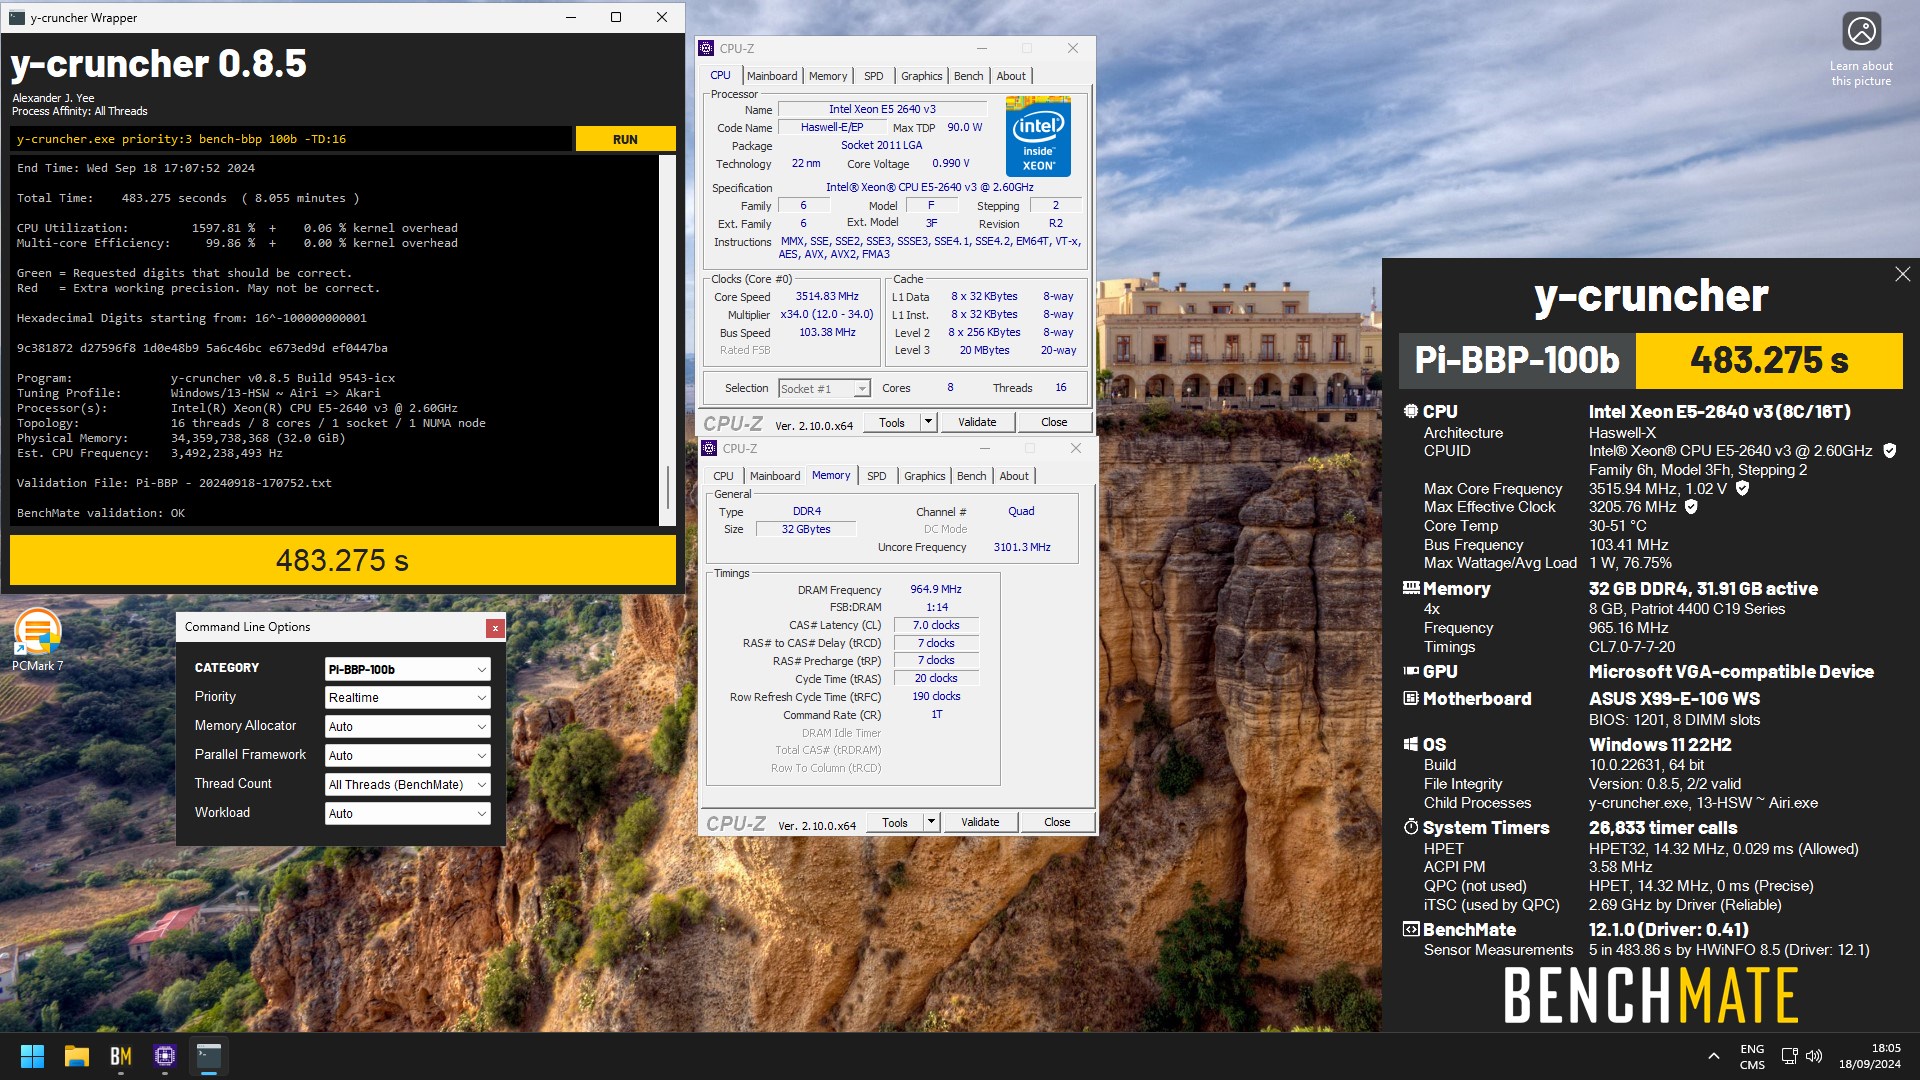This screenshot has height=1080, width=1920.
Task: Click the network icon in system tray
Action: (1789, 1056)
